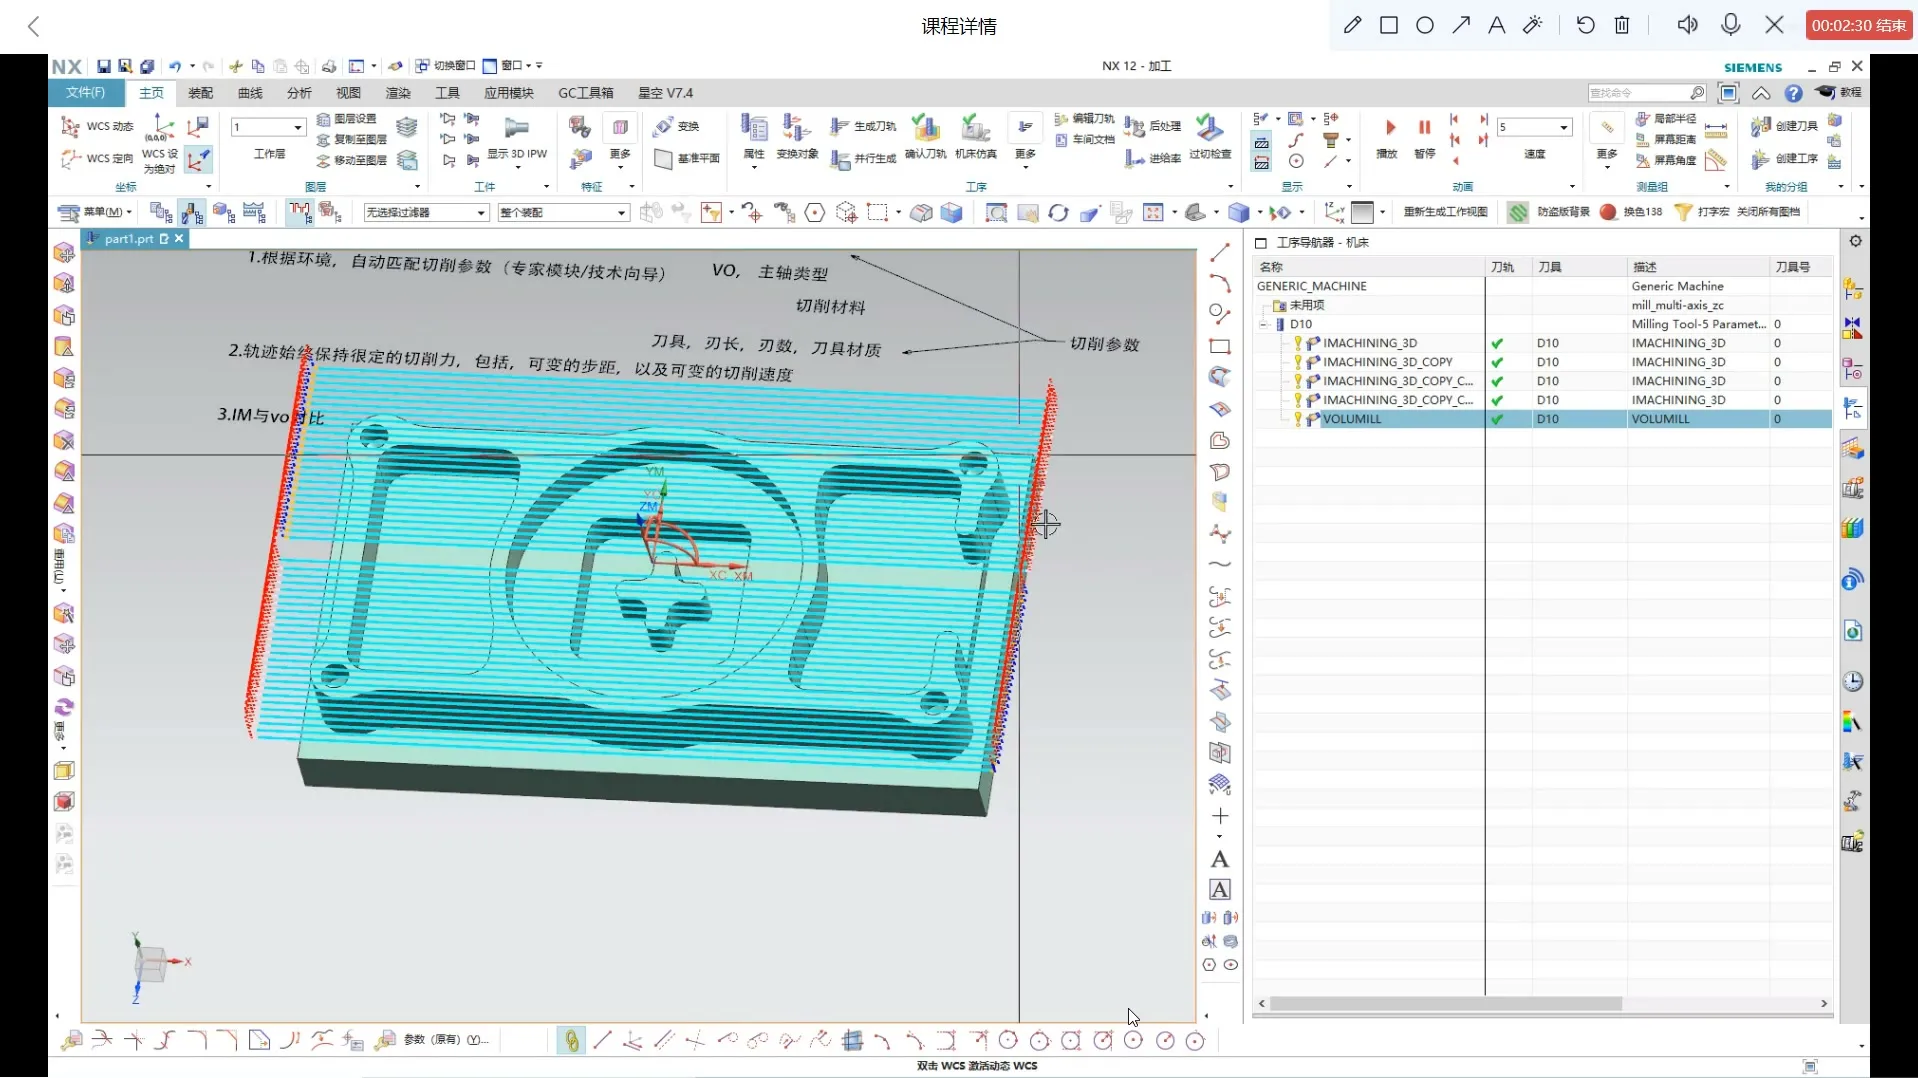Open the Analysis (分析) ribbon tab
This screenshot has height=1078, width=1918.
(x=299, y=93)
